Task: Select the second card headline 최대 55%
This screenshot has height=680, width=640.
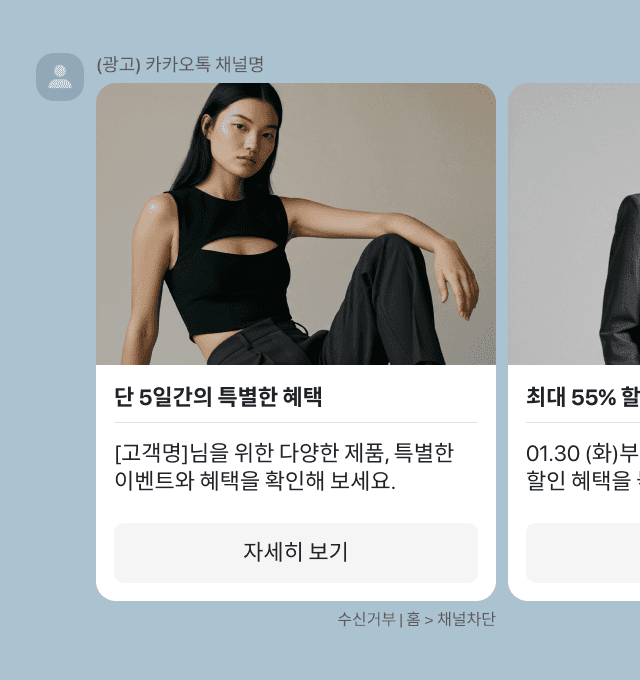Action: pos(571,396)
